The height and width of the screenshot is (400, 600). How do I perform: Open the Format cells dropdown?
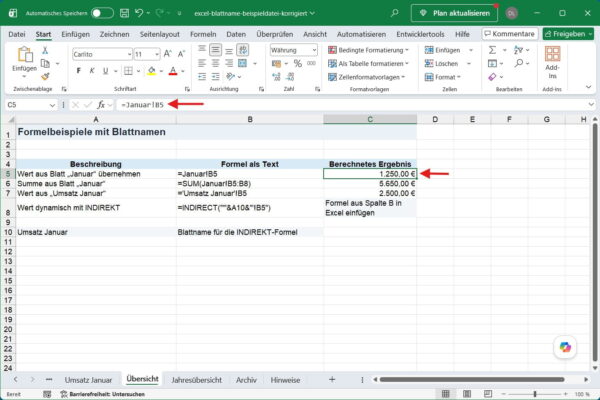tap(442, 77)
